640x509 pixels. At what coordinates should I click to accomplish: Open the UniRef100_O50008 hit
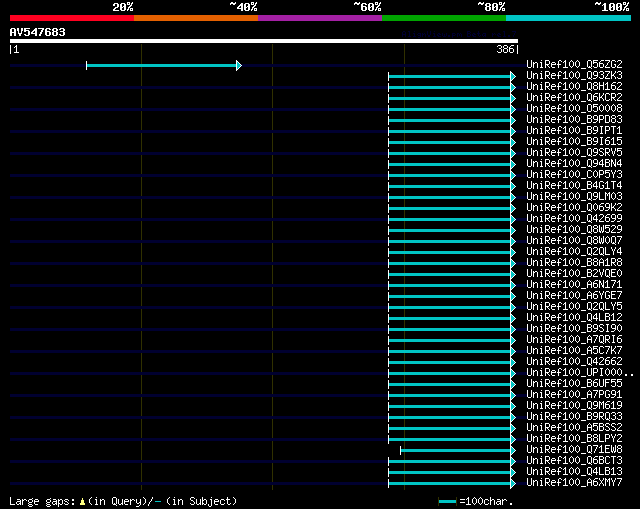[574, 109]
